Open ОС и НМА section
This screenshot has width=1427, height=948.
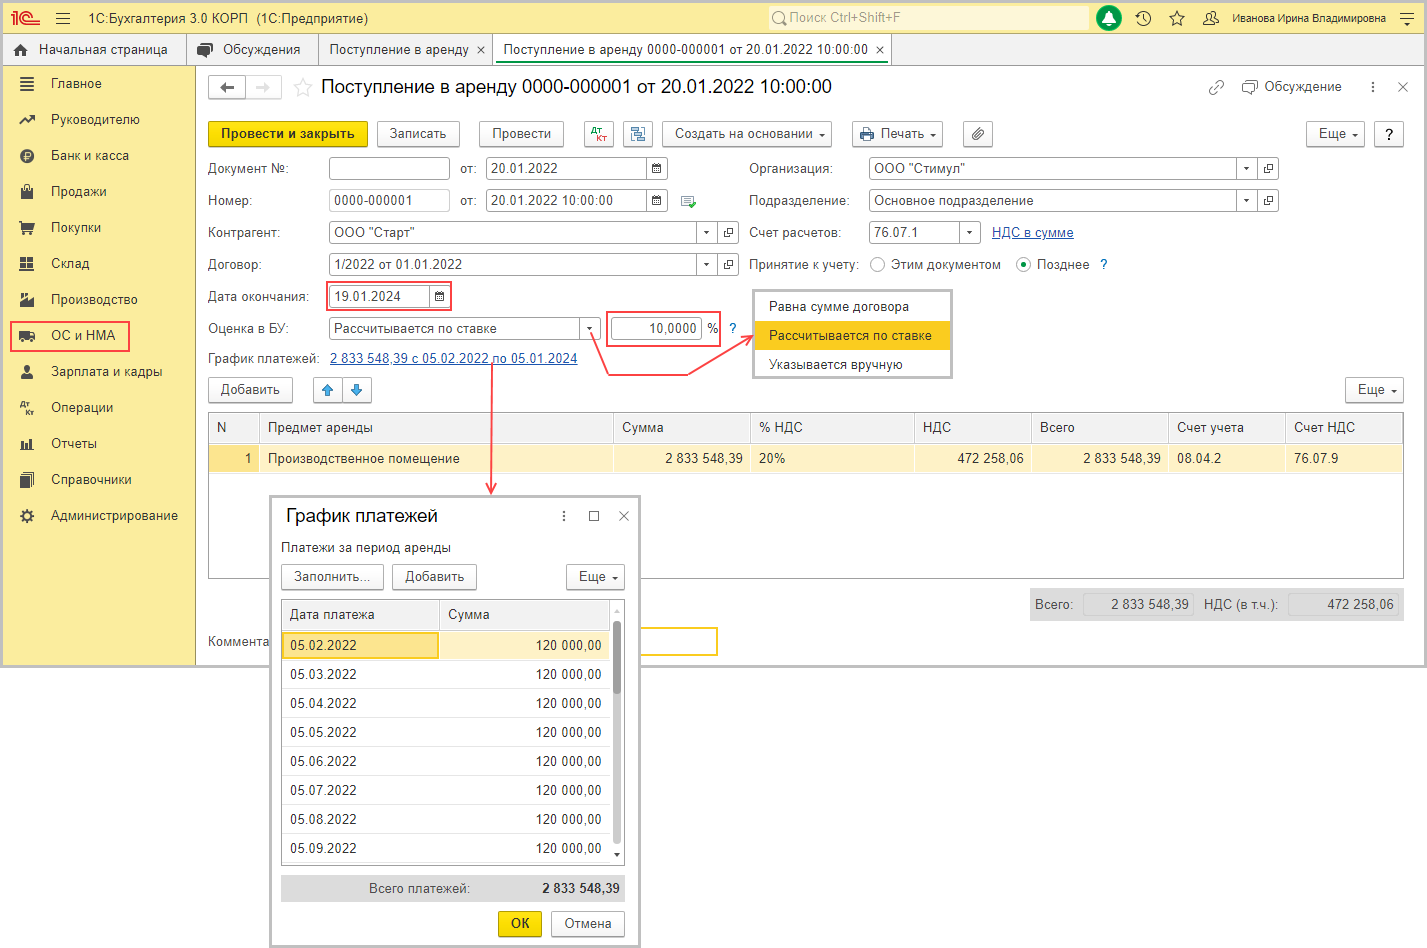[70, 336]
